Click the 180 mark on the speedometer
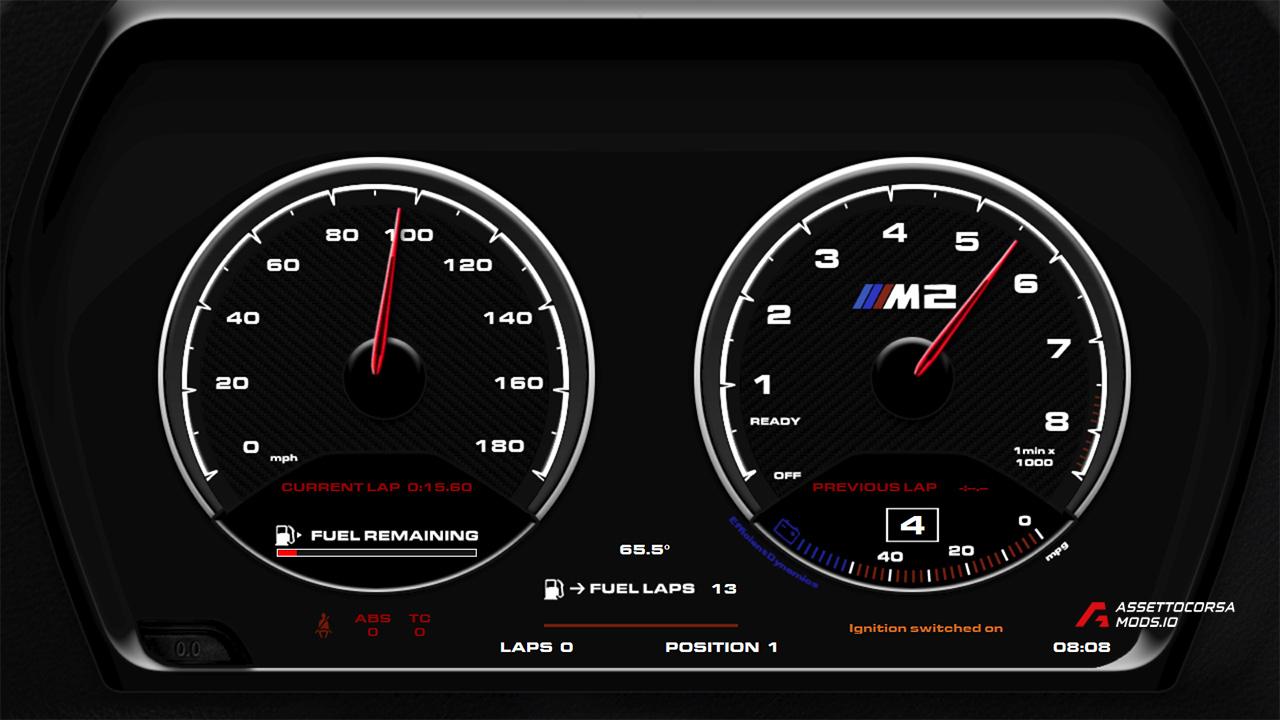 tap(501, 446)
